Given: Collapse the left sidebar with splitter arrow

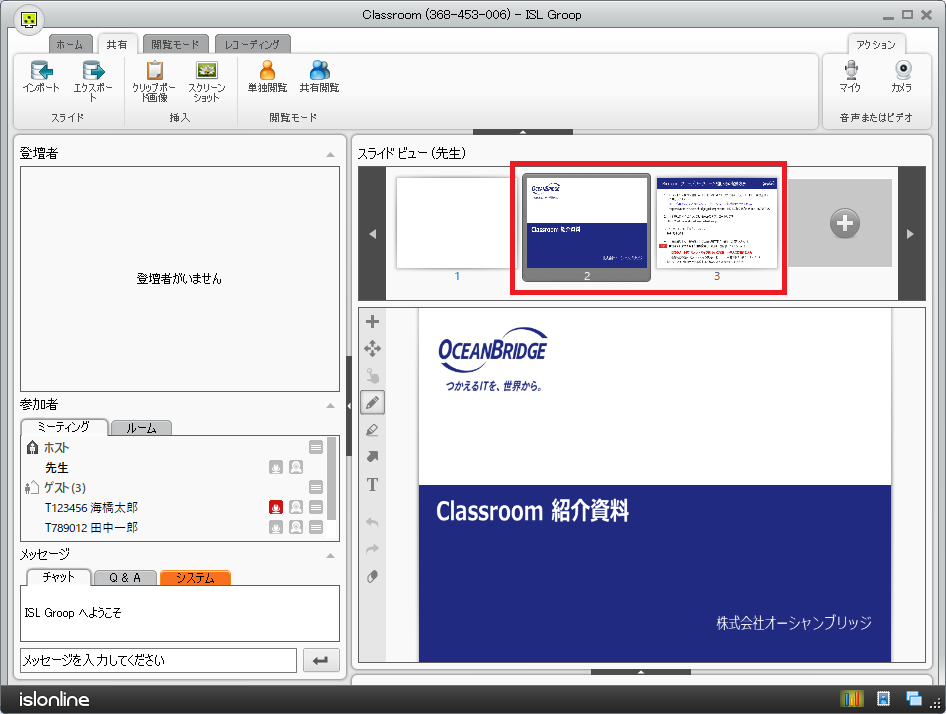Looking at the screenshot, I should point(349,406).
